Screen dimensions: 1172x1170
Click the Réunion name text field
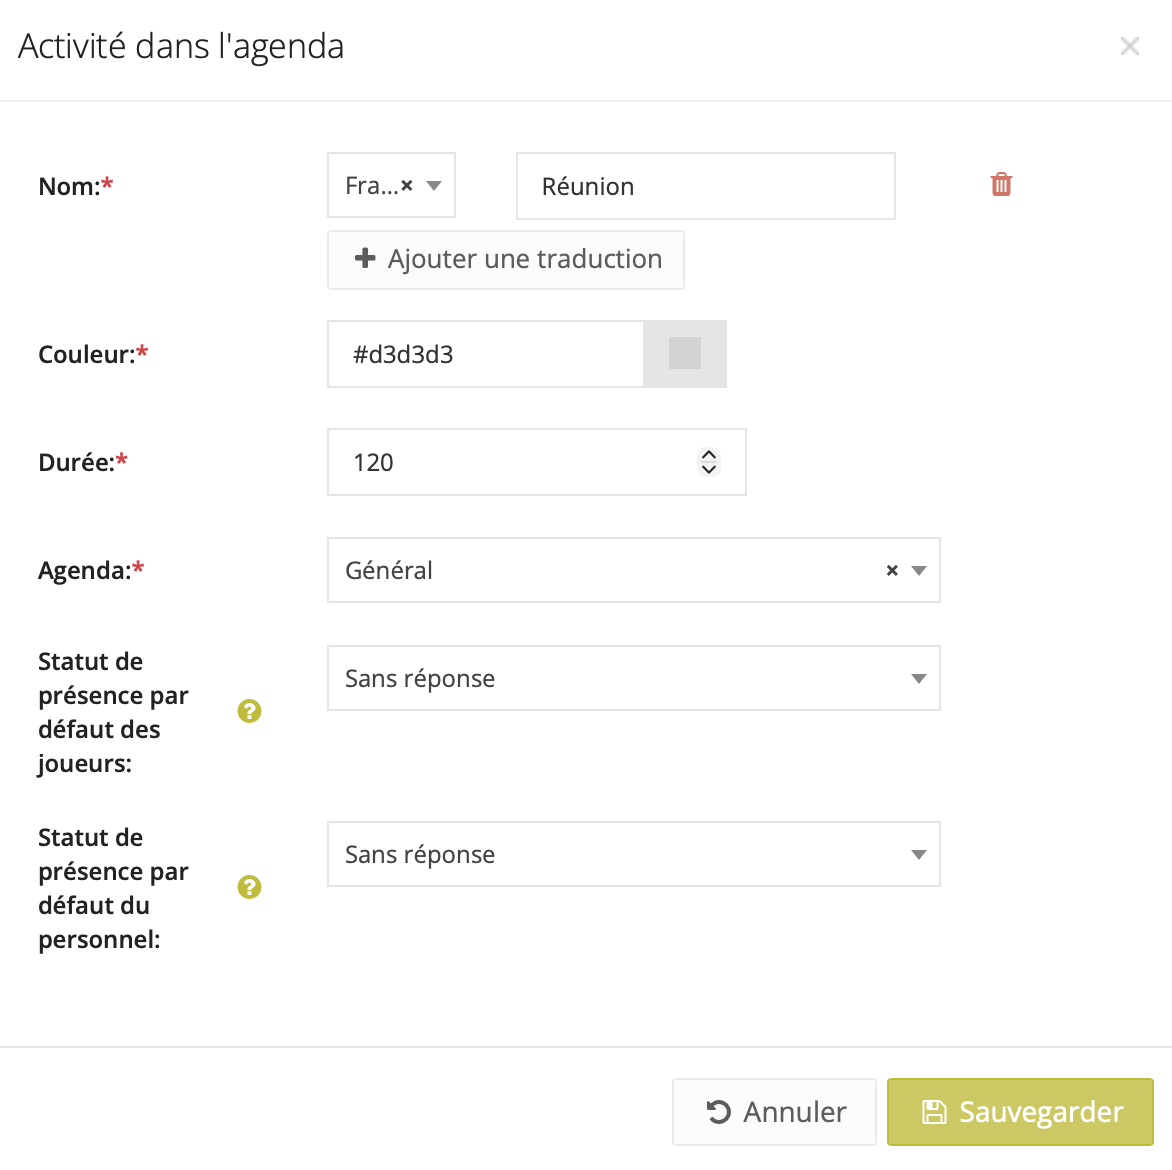point(705,186)
